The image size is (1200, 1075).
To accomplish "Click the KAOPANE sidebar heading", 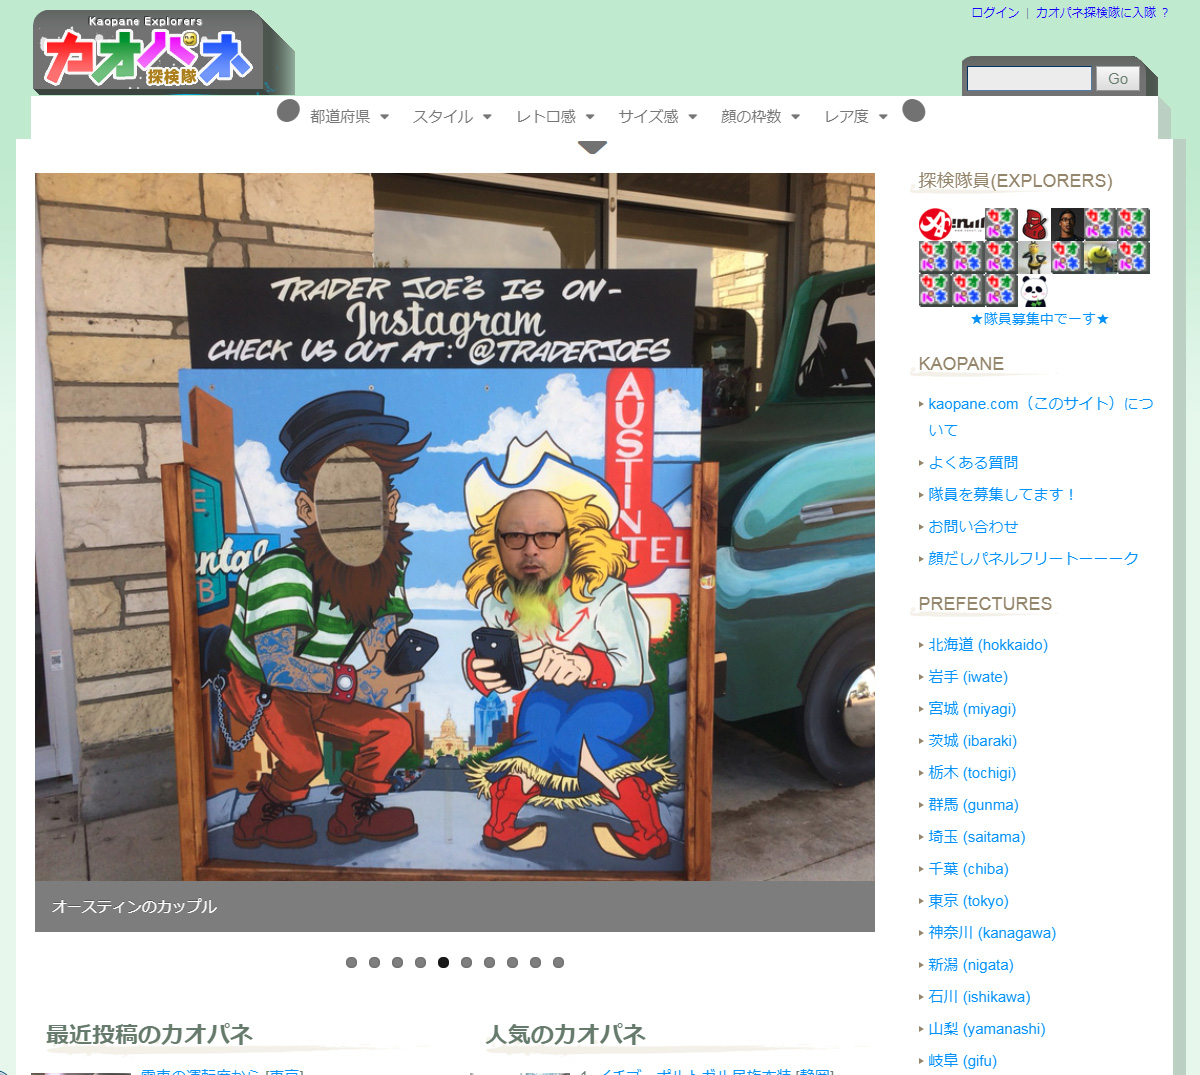I will point(961,364).
